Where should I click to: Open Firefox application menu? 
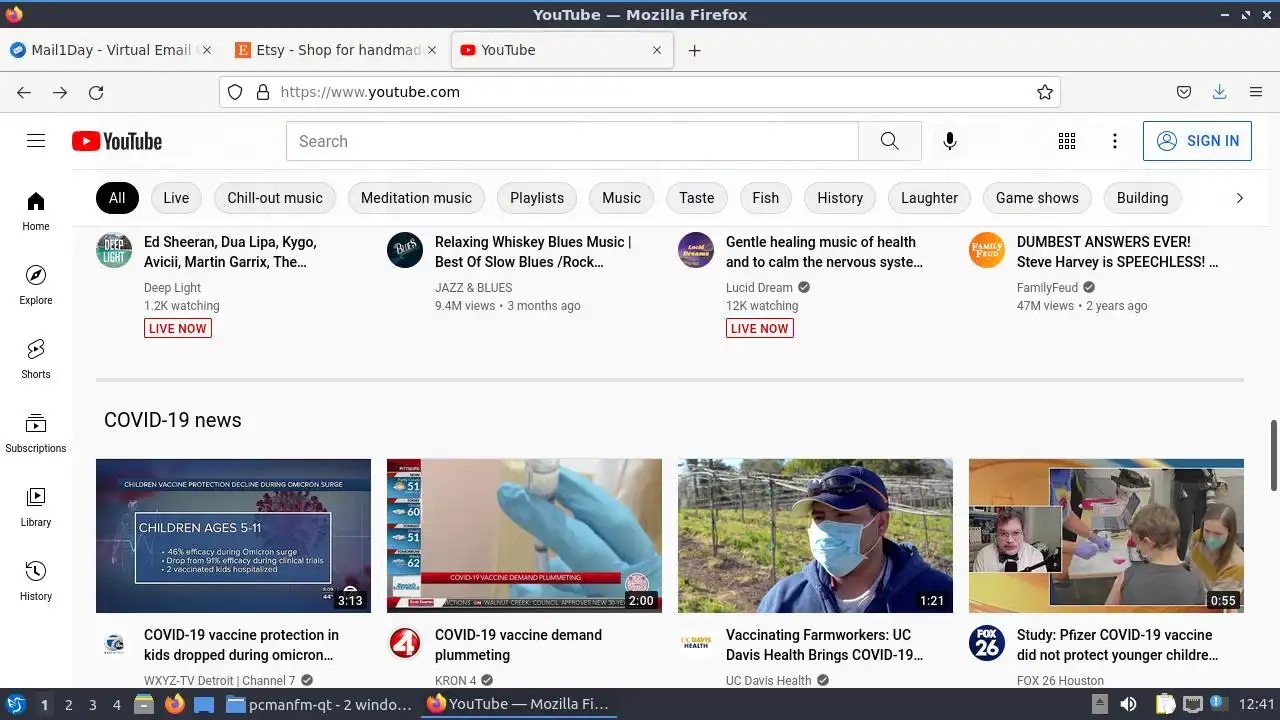1256,92
